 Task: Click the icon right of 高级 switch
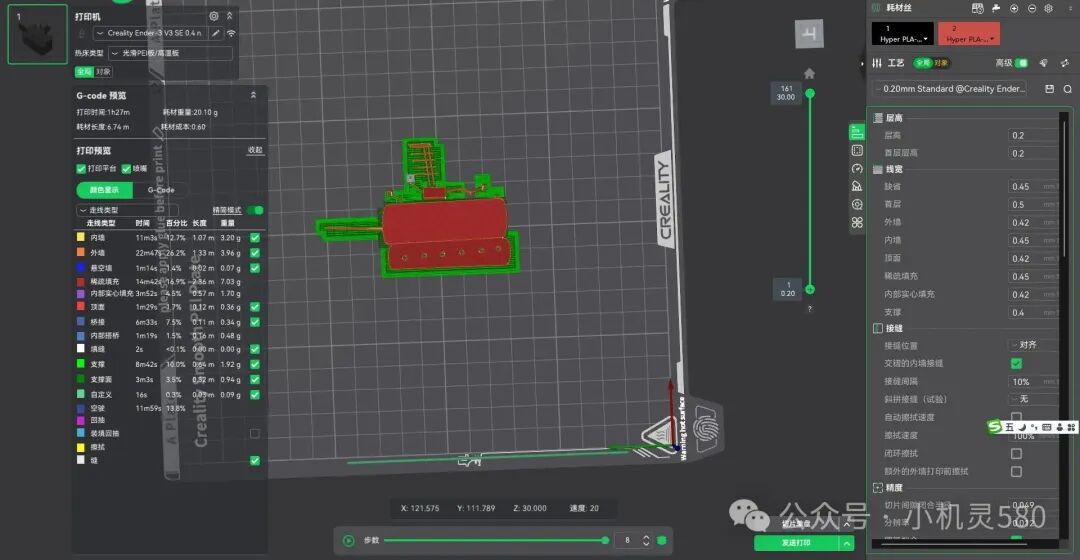1043,63
